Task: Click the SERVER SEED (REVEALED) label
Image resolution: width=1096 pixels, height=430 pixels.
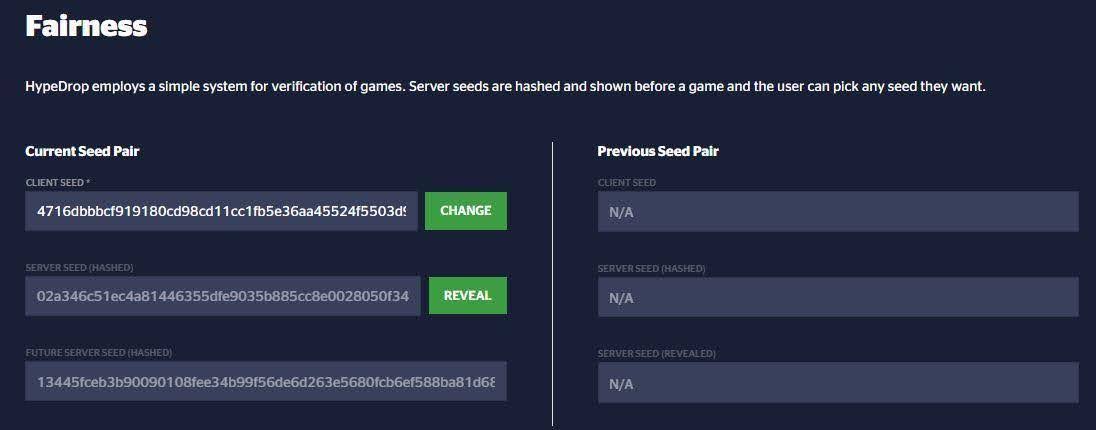Action: point(656,353)
